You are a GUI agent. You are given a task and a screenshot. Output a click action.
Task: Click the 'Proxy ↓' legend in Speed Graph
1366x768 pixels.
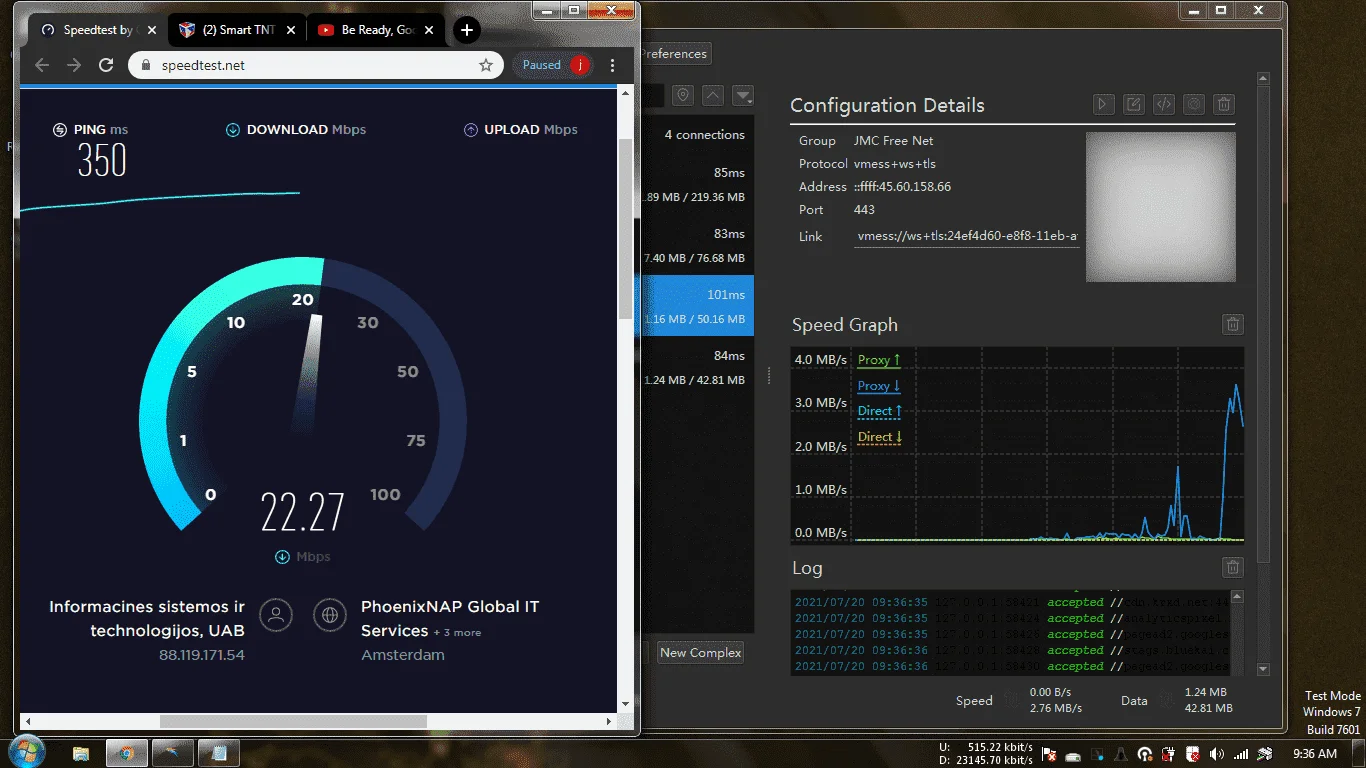pyautogui.click(x=879, y=386)
